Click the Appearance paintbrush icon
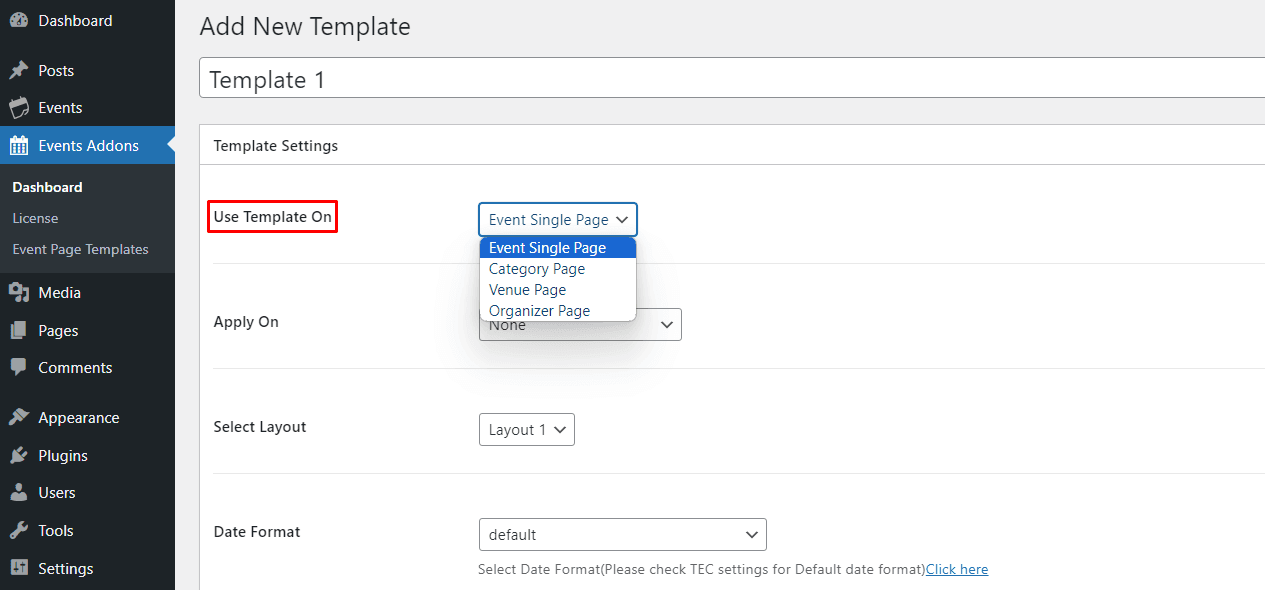This screenshot has height=590, width=1265. pos(18,418)
